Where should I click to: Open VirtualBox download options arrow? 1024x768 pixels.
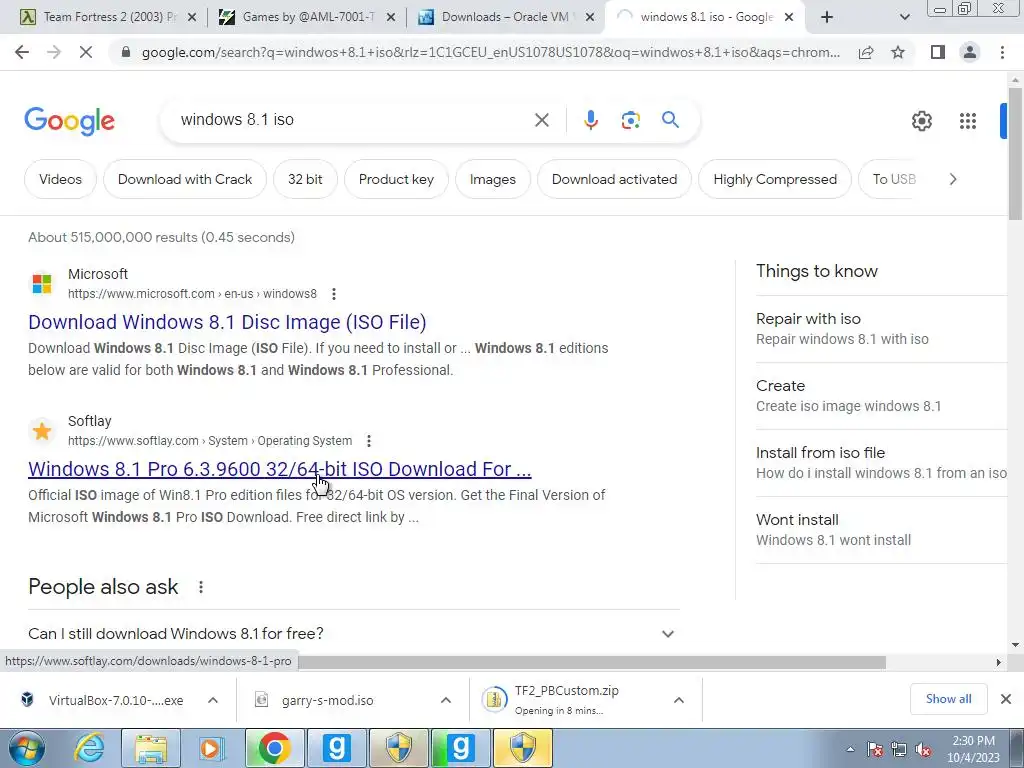(213, 700)
